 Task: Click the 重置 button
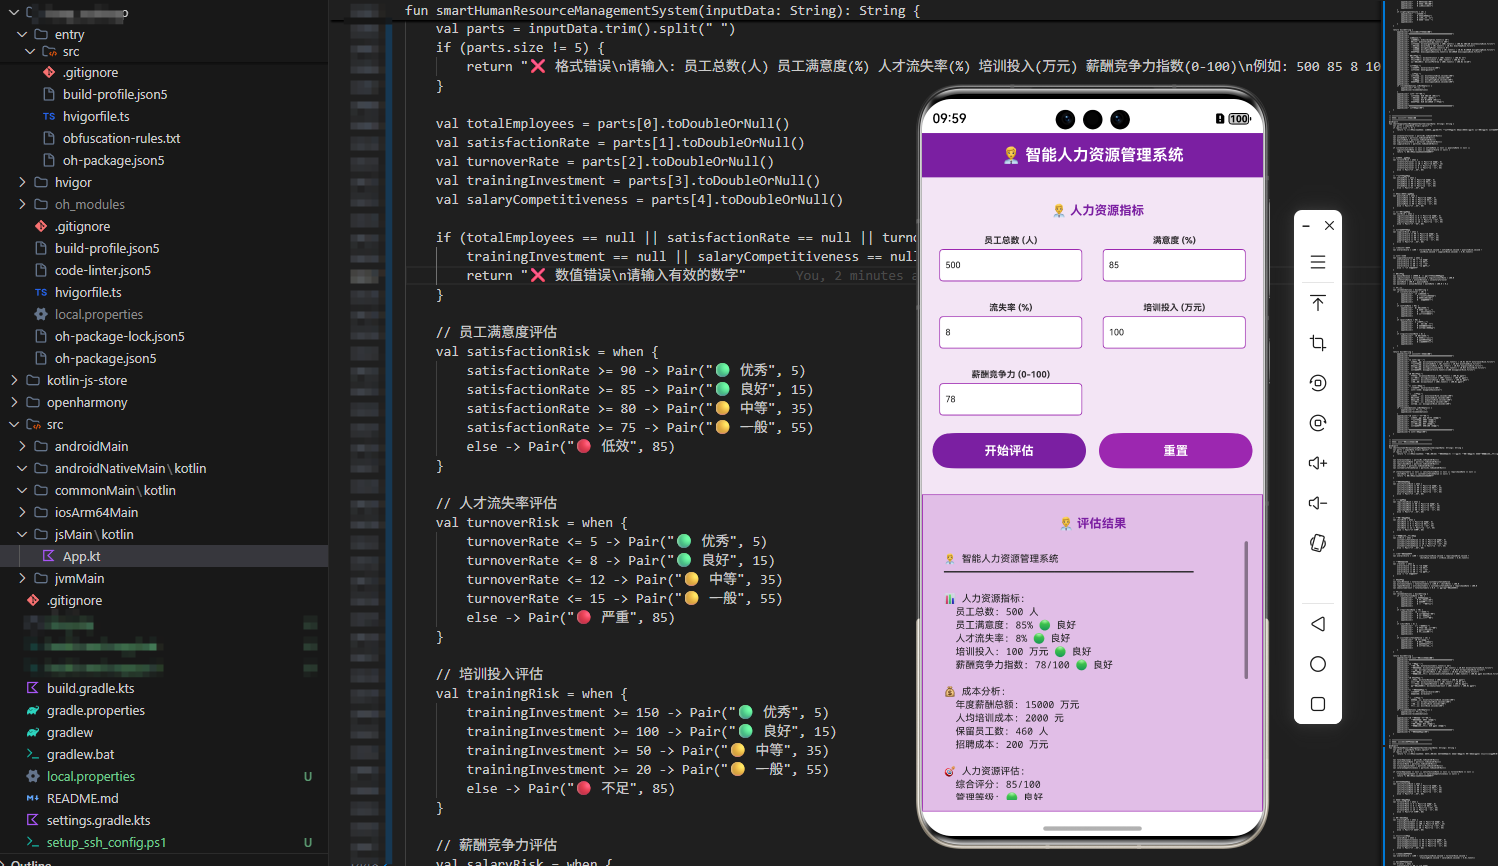(1175, 450)
